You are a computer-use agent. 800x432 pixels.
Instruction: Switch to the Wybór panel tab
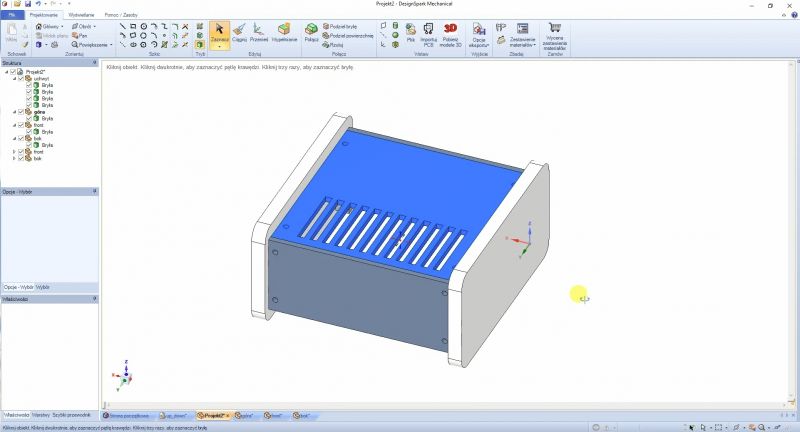pos(42,287)
